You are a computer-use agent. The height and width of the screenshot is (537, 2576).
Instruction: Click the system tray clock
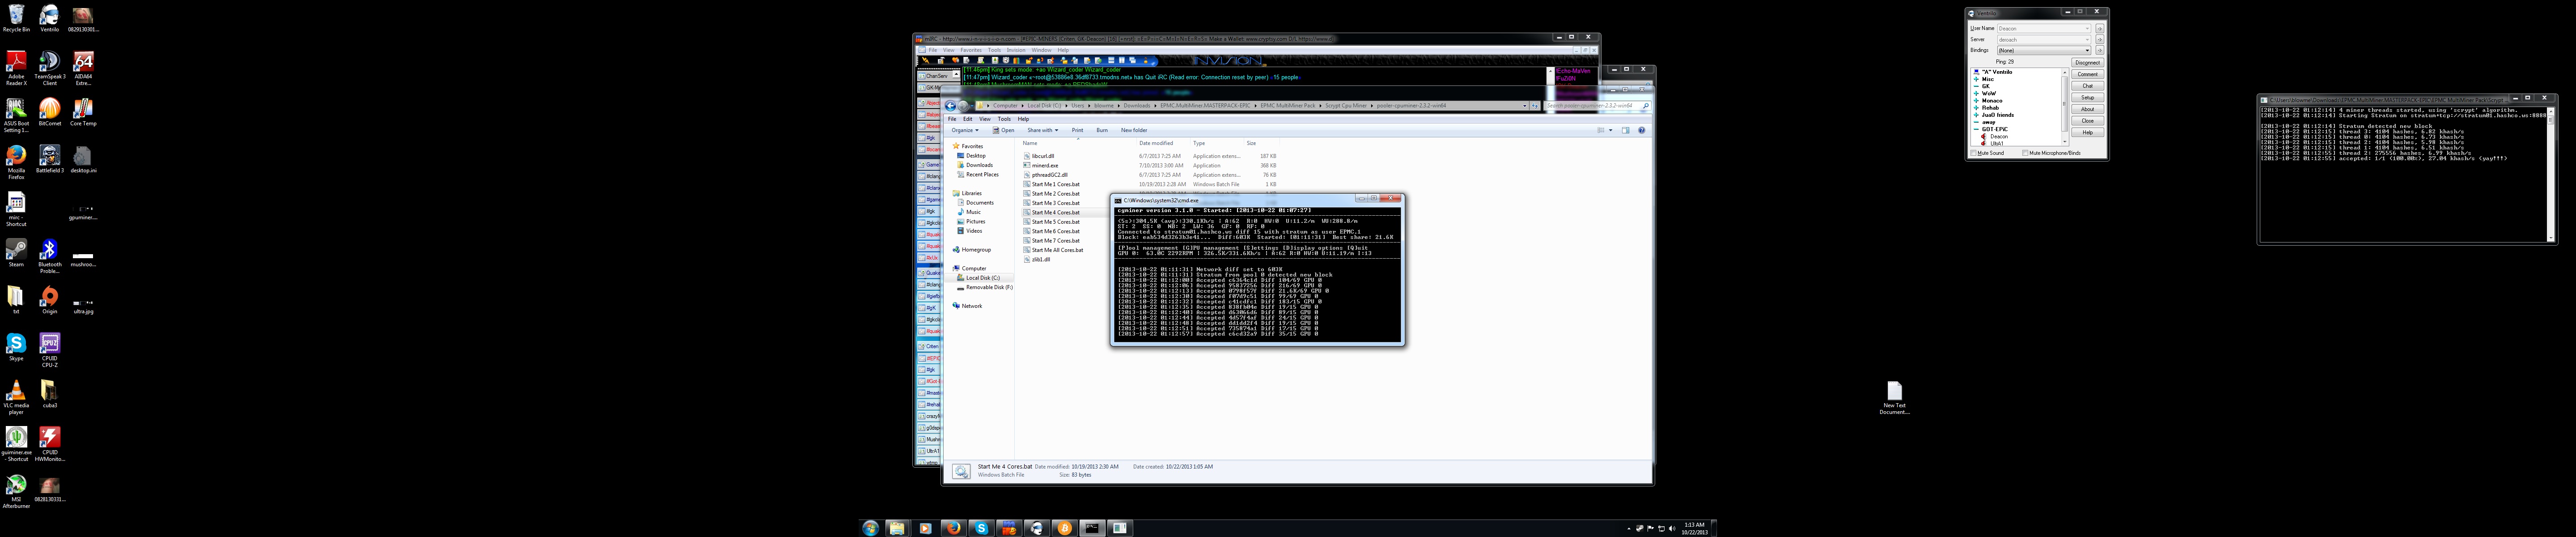(1694, 528)
